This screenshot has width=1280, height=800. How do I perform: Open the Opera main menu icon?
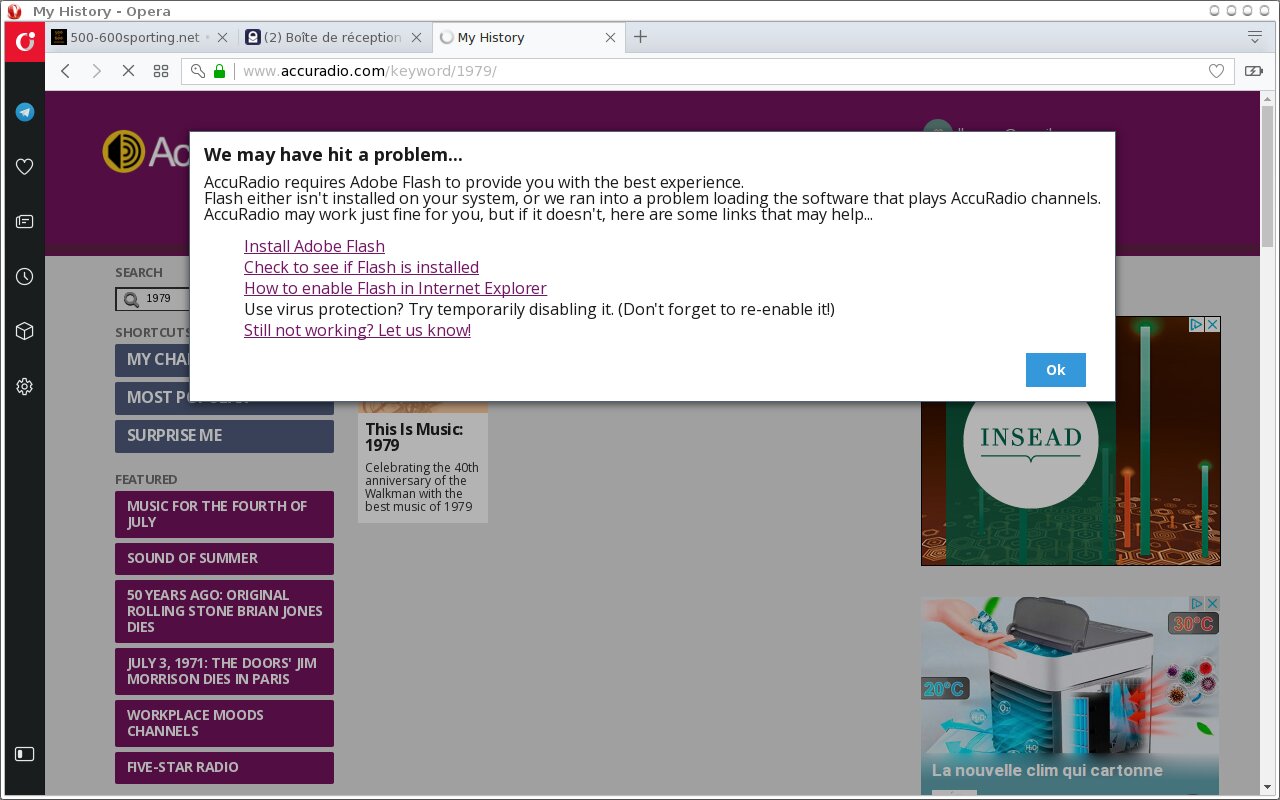[25, 41]
